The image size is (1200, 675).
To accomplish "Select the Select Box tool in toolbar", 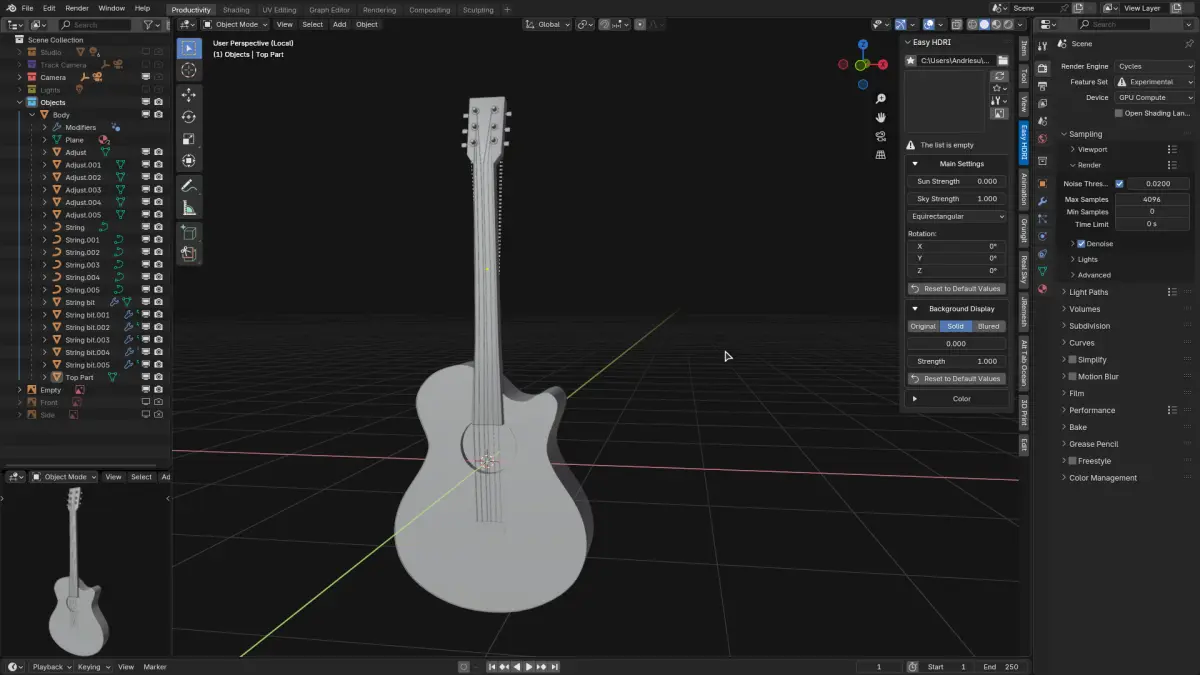I will click(189, 48).
